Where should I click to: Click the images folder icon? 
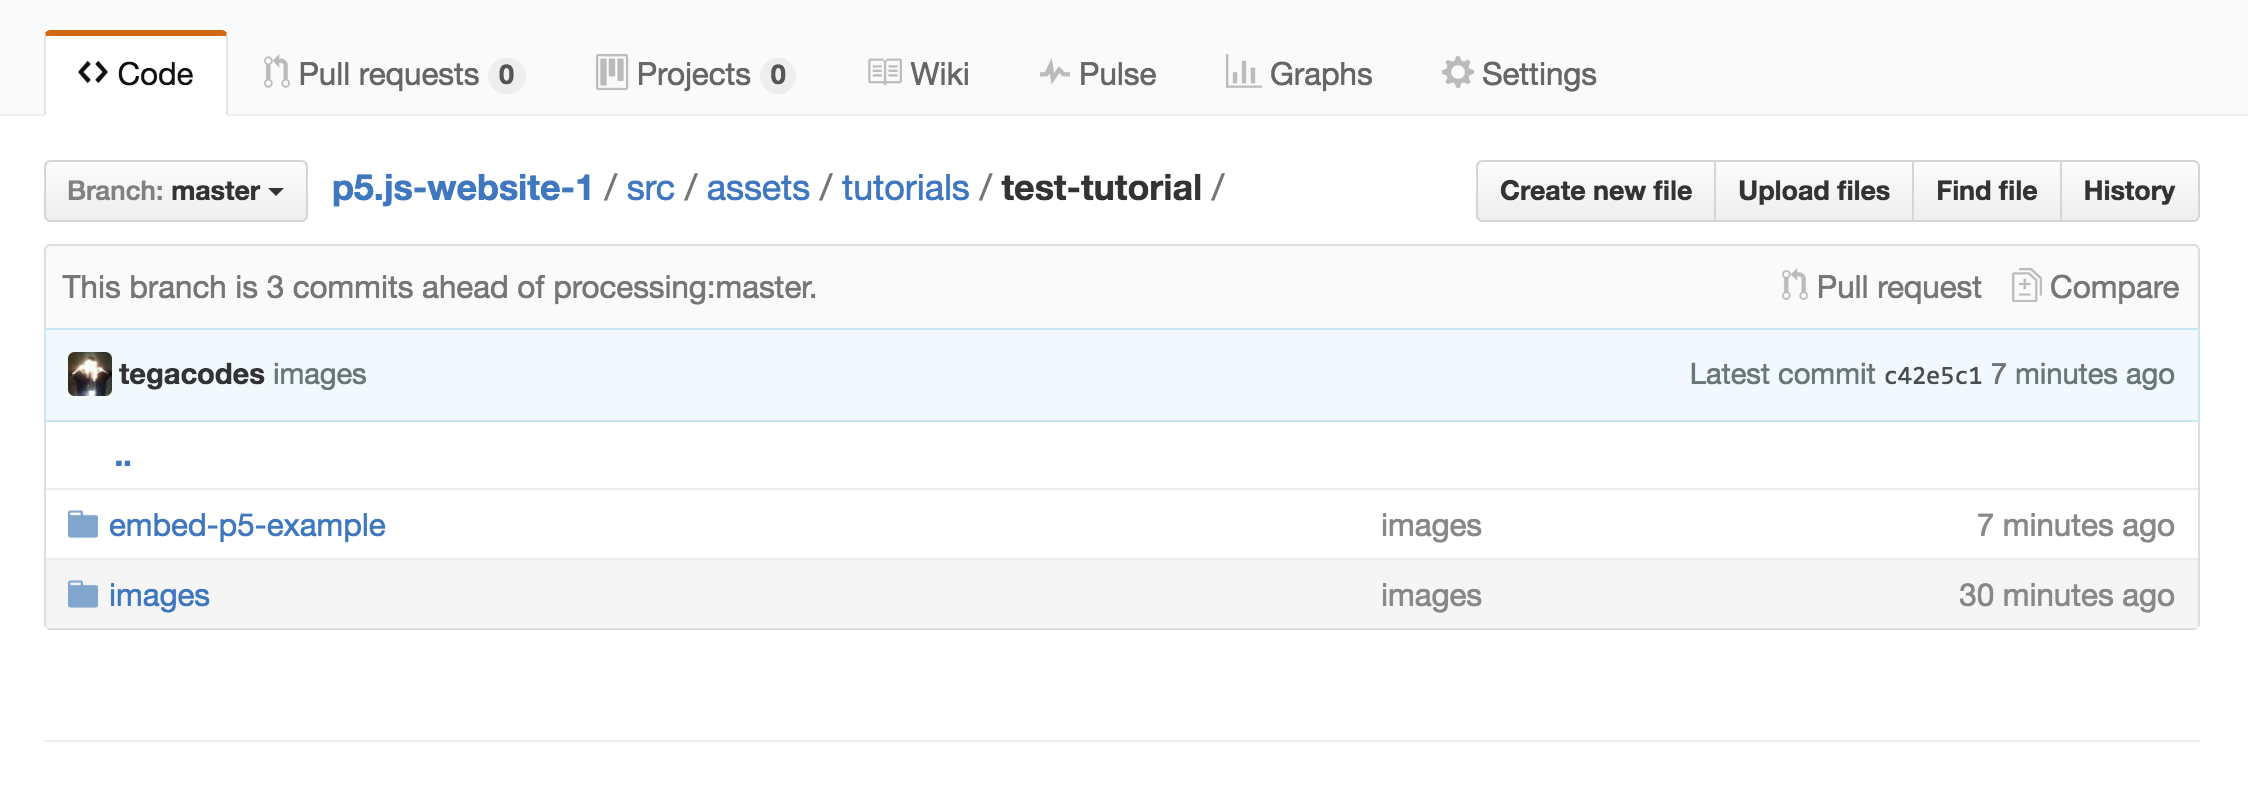(83, 595)
